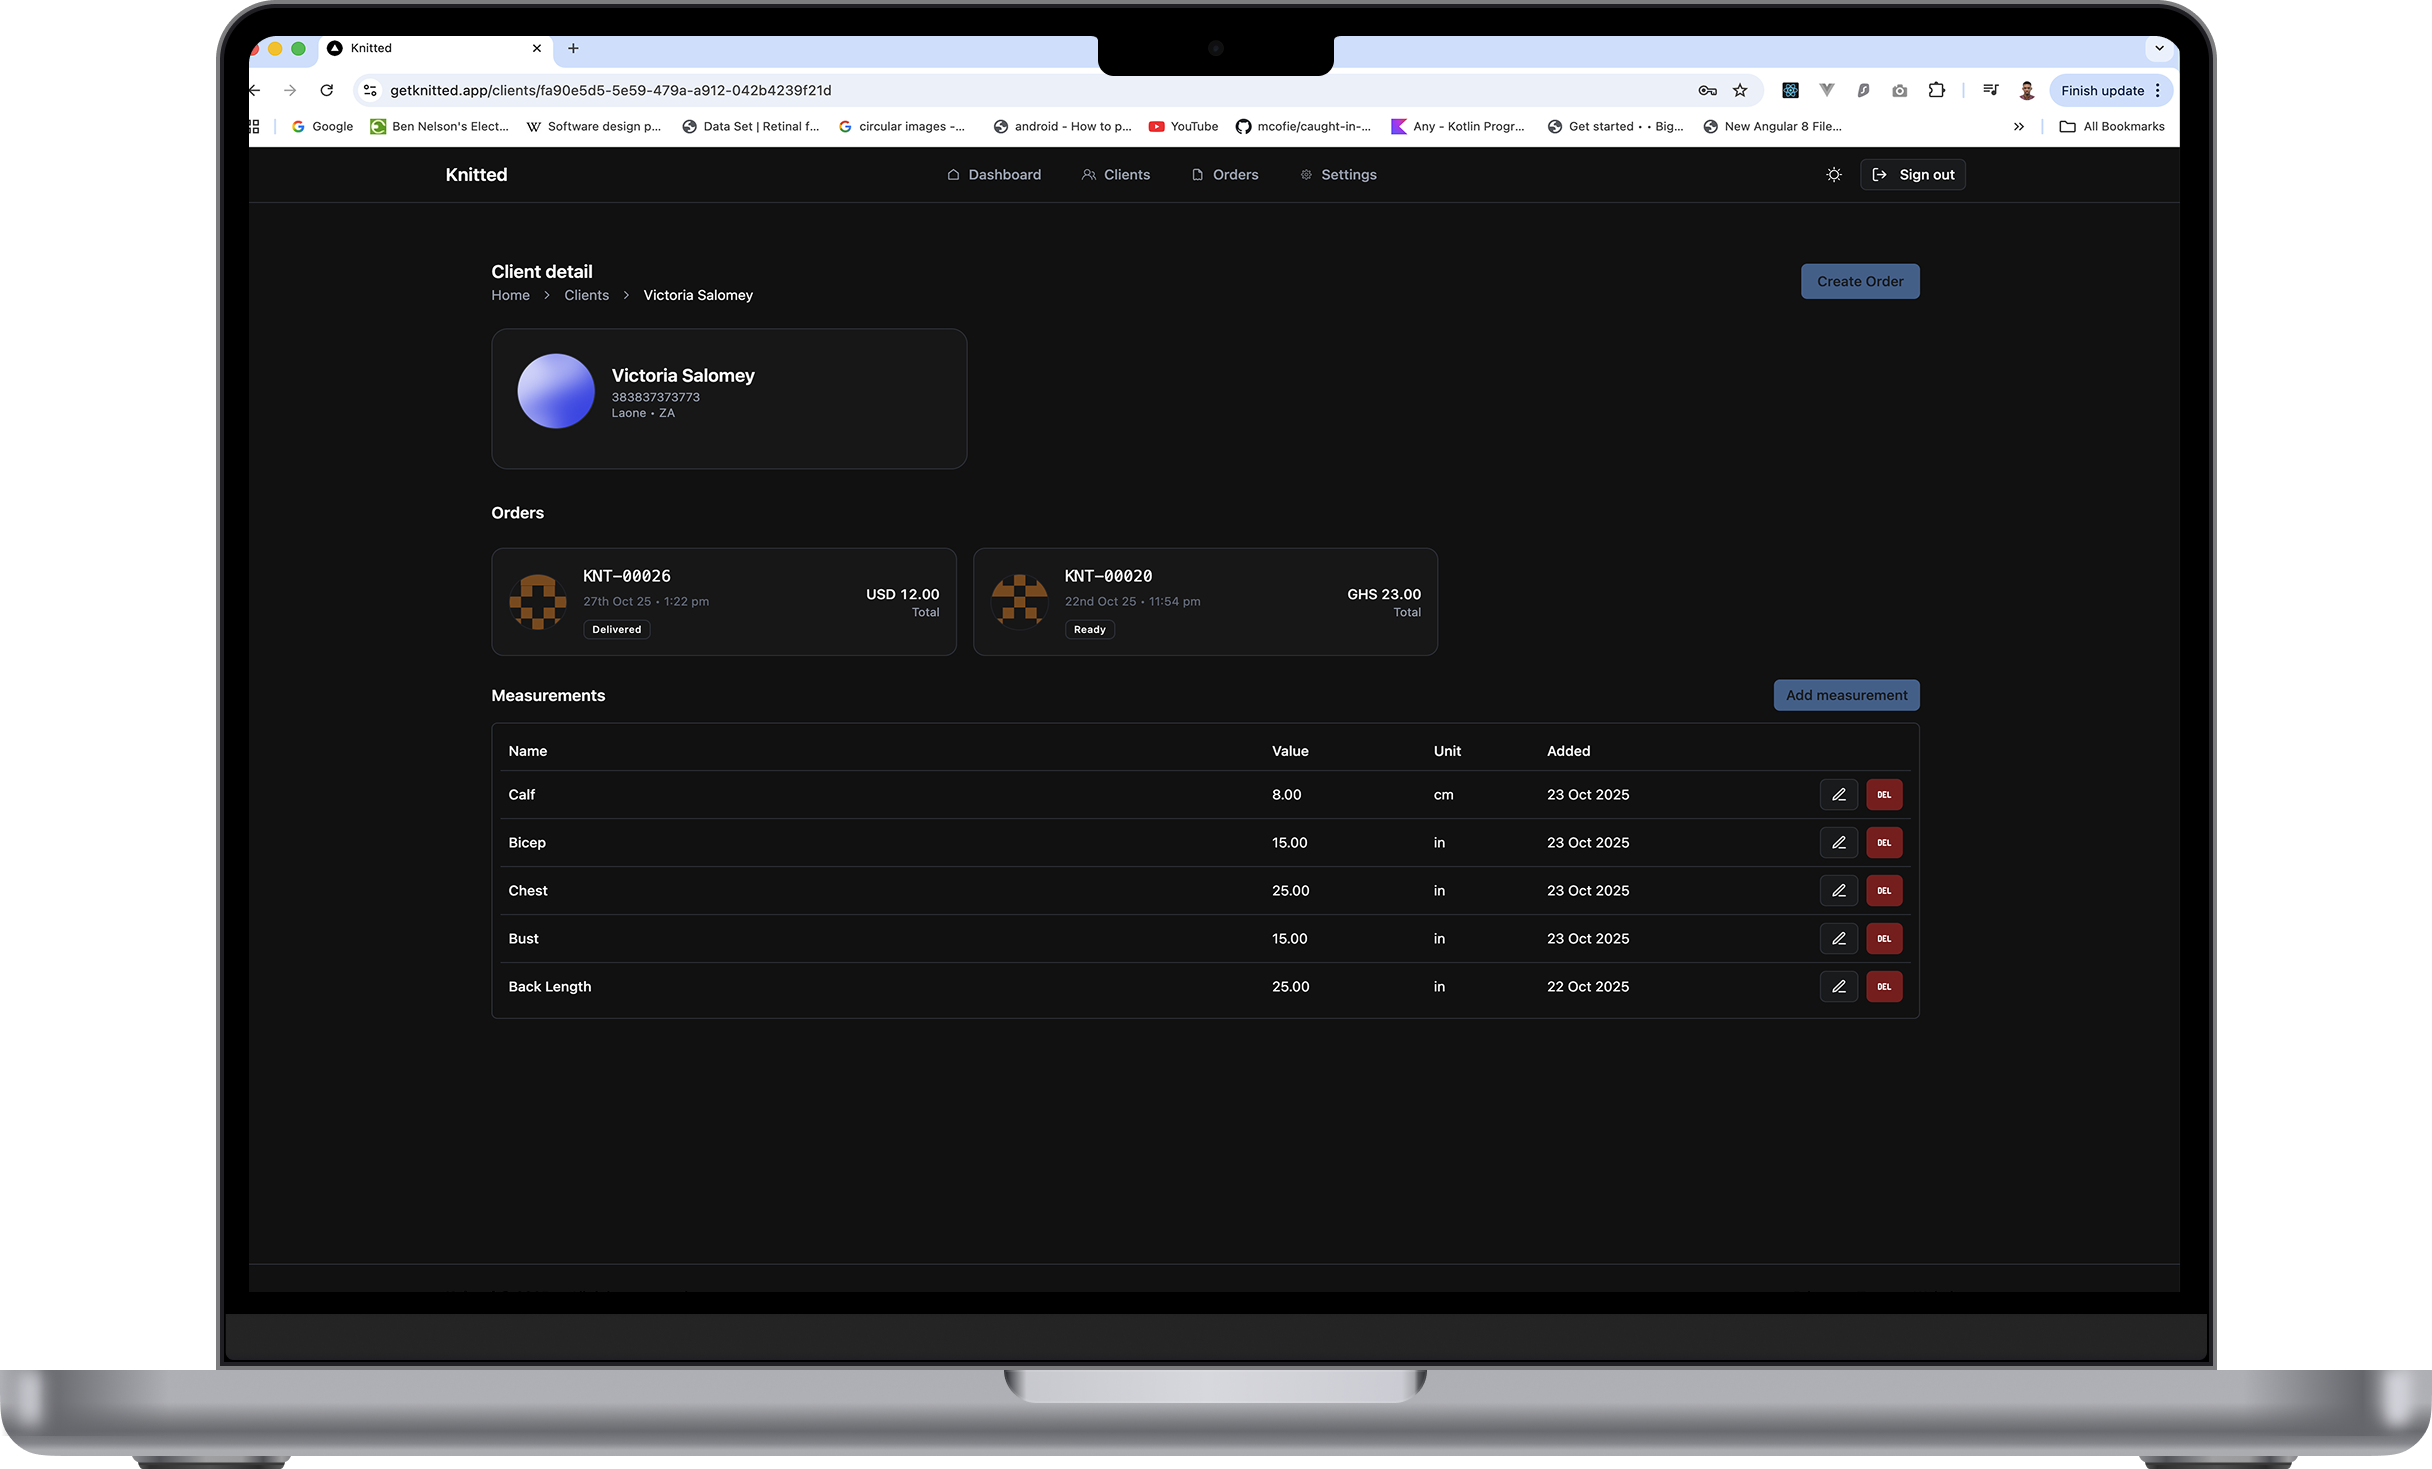
Task: Open the password manager key icon
Action: point(1707,91)
